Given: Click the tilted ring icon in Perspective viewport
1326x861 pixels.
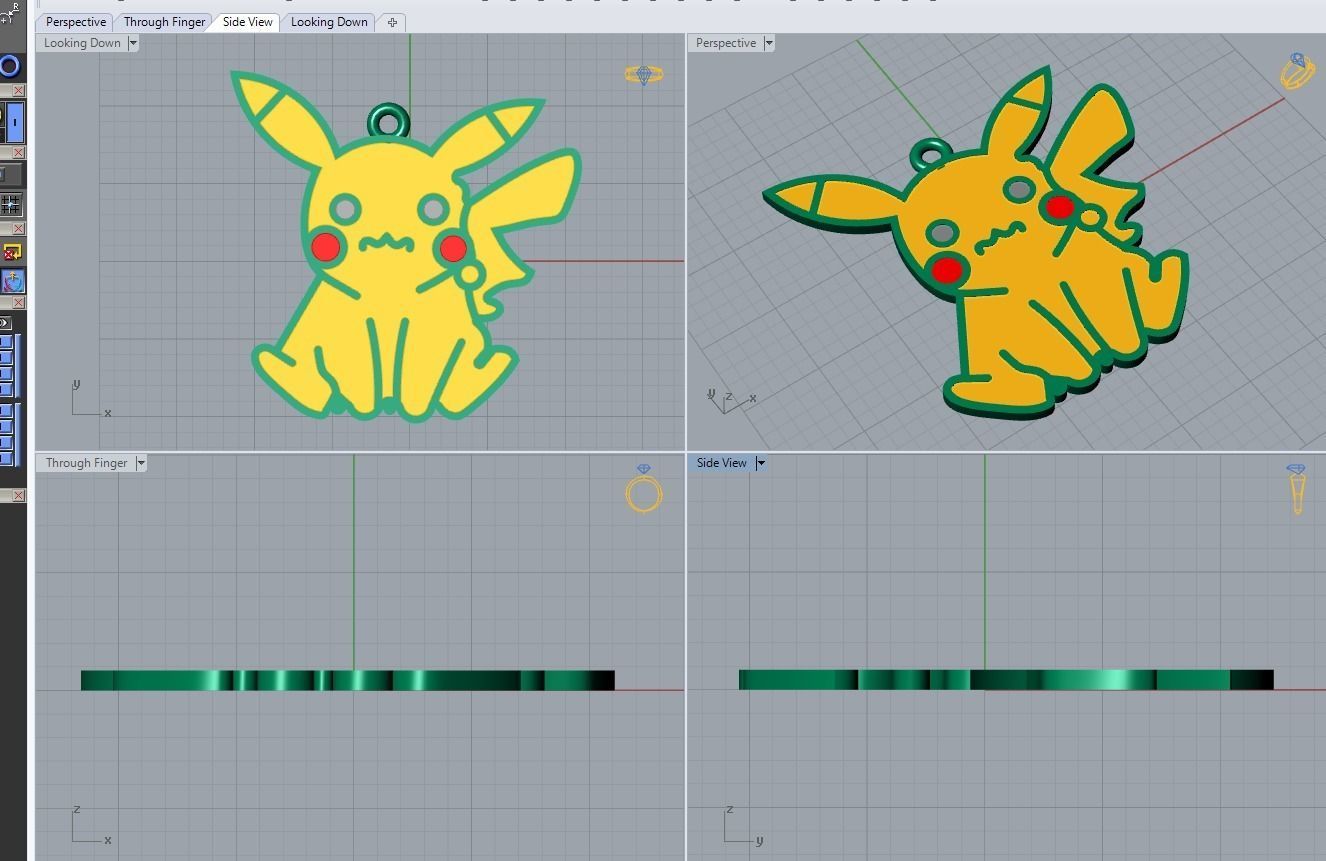Looking at the screenshot, I should click(x=1298, y=72).
